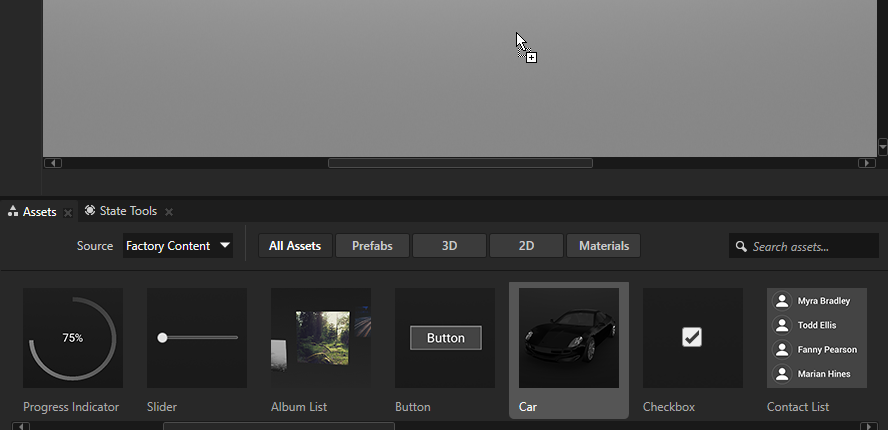
Task: Select the Album List asset thumbnail
Action: click(321, 338)
